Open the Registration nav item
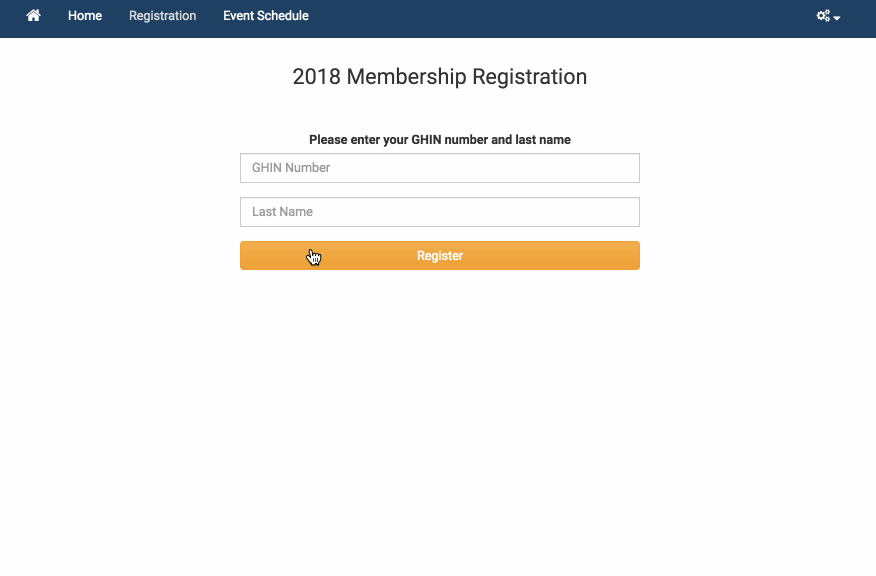Viewport: 876px width, 576px height. tap(163, 16)
